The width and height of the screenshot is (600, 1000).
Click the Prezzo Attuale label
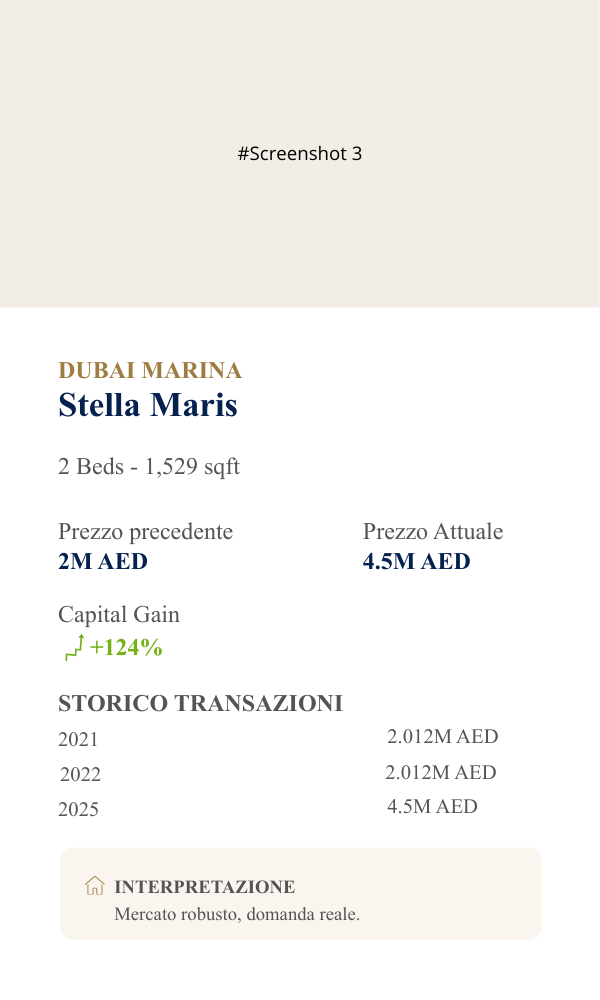pos(433,532)
